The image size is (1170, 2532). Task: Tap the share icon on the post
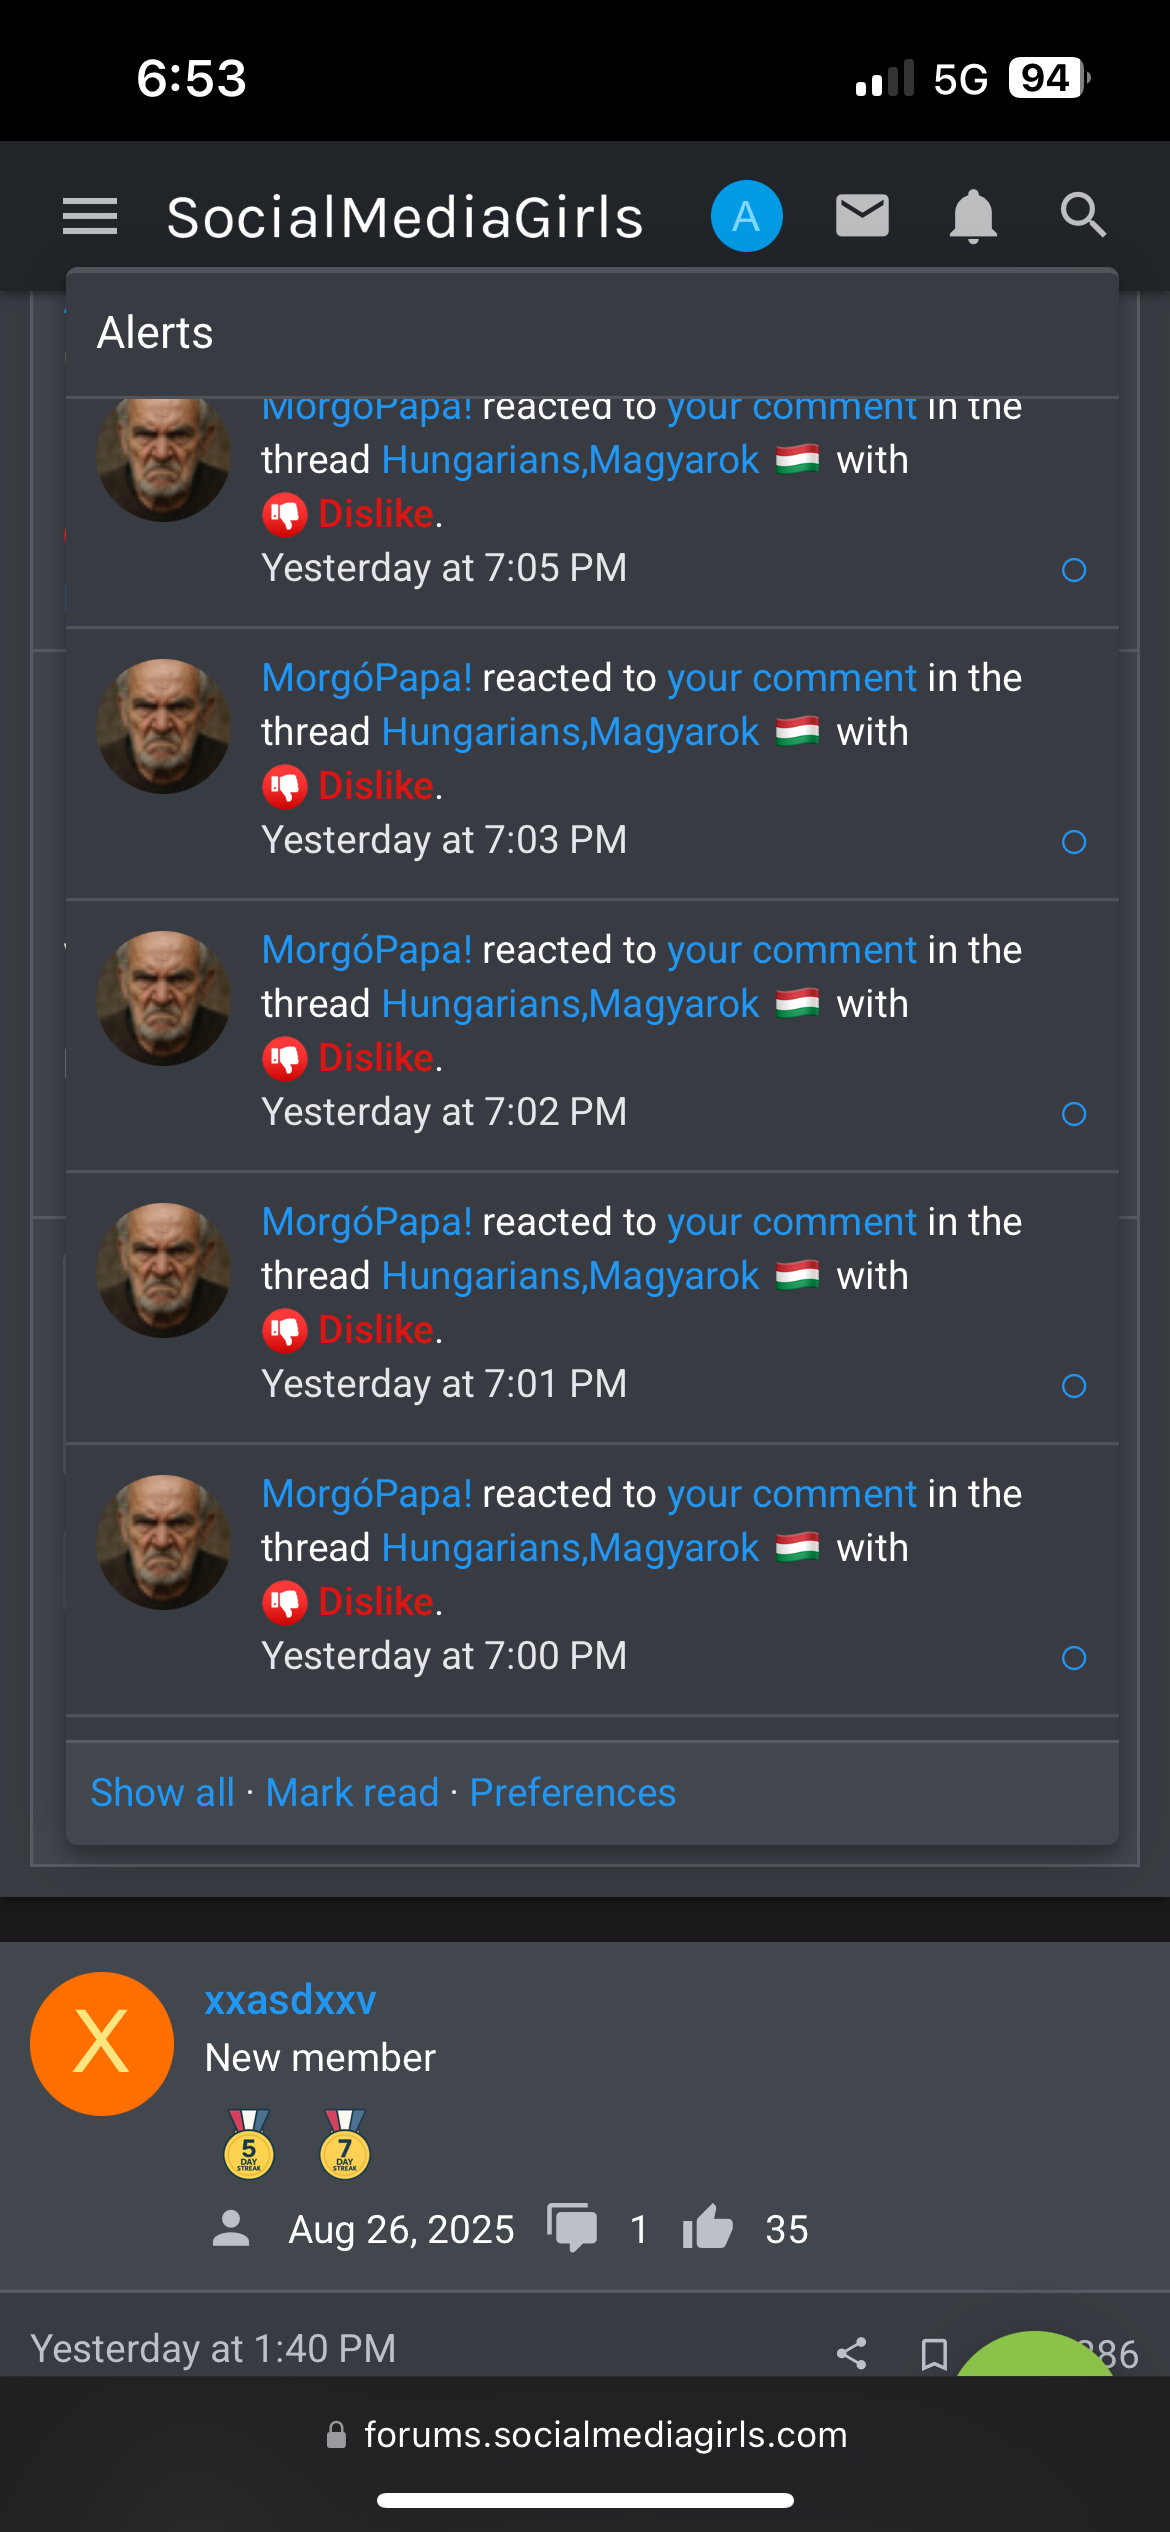point(851,2353)
